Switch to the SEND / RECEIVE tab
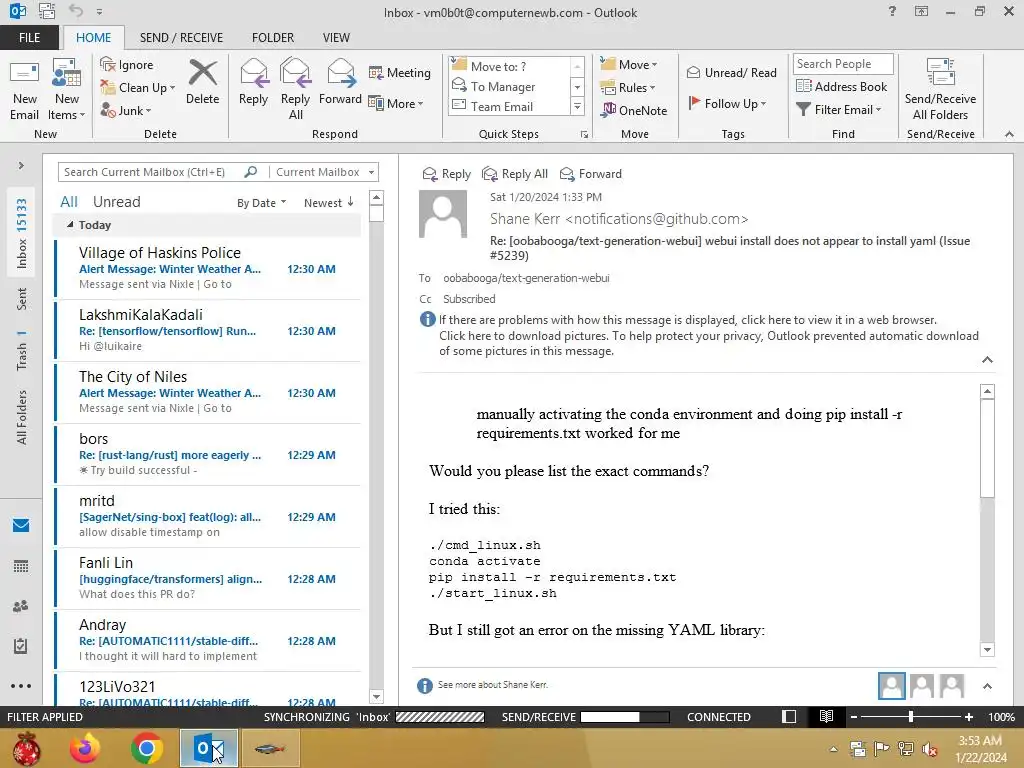 pos(181,37)
